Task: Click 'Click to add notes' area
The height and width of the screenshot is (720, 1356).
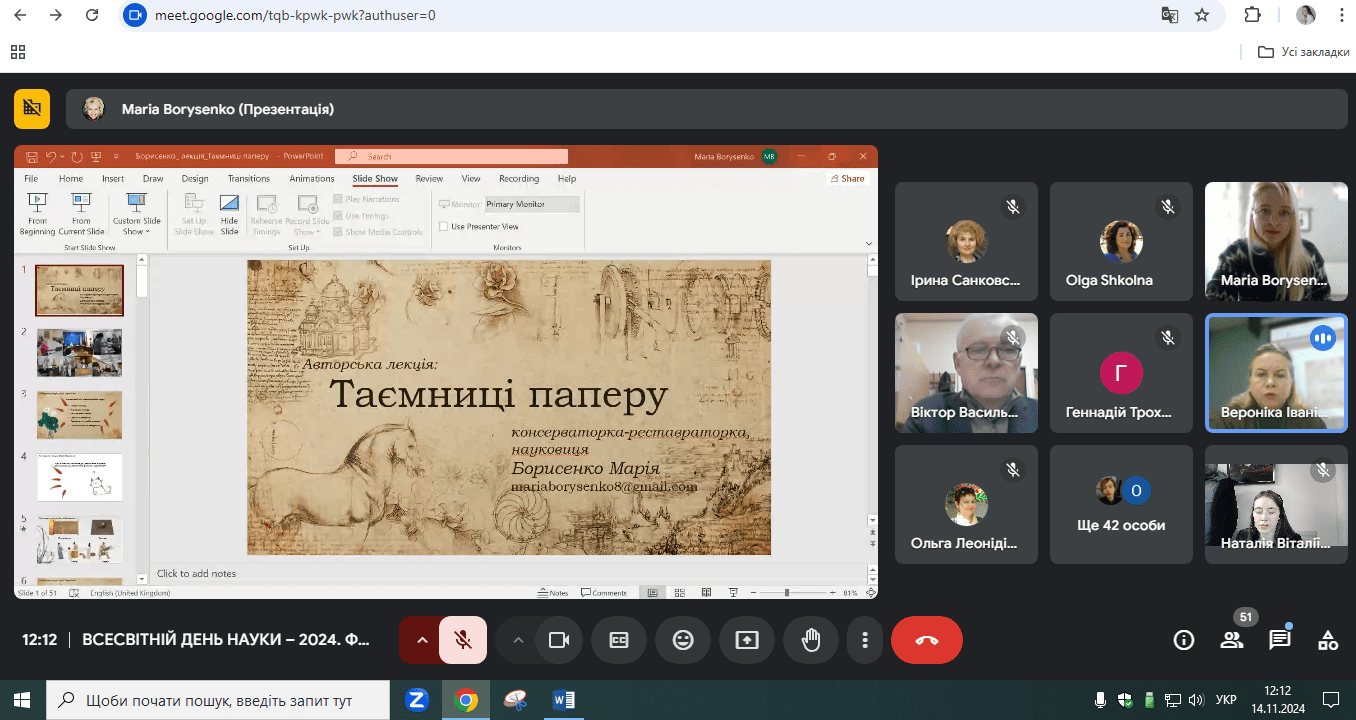Action: coord(196,574)
